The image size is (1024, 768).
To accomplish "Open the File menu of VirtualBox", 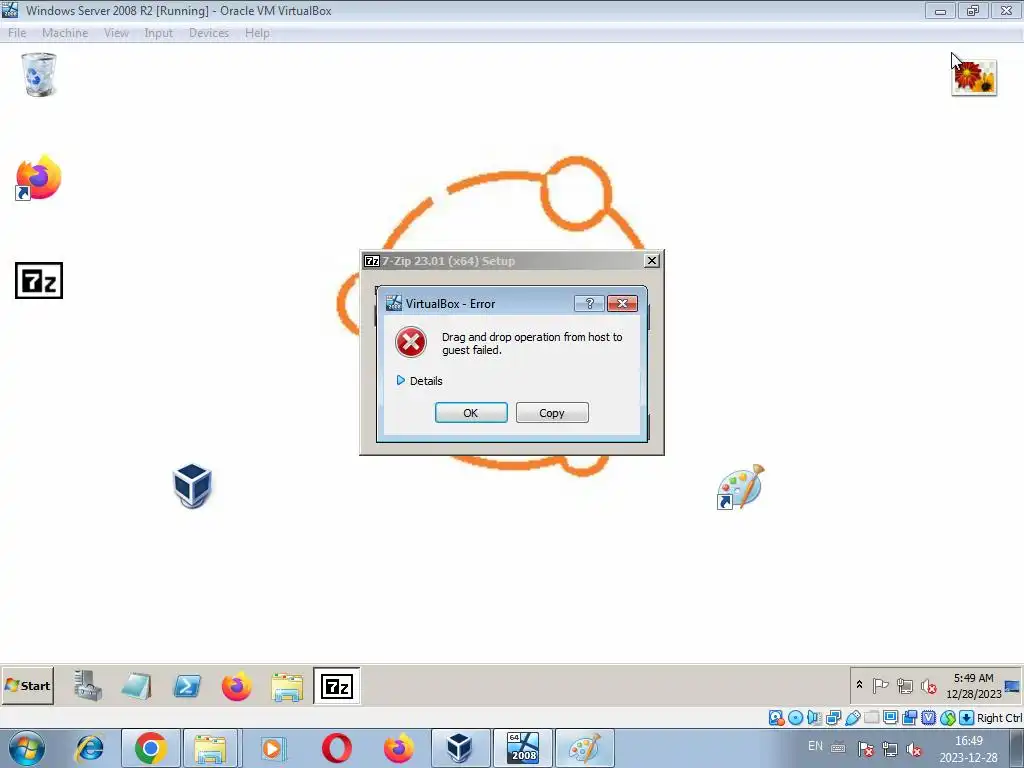I will point(17,33).
